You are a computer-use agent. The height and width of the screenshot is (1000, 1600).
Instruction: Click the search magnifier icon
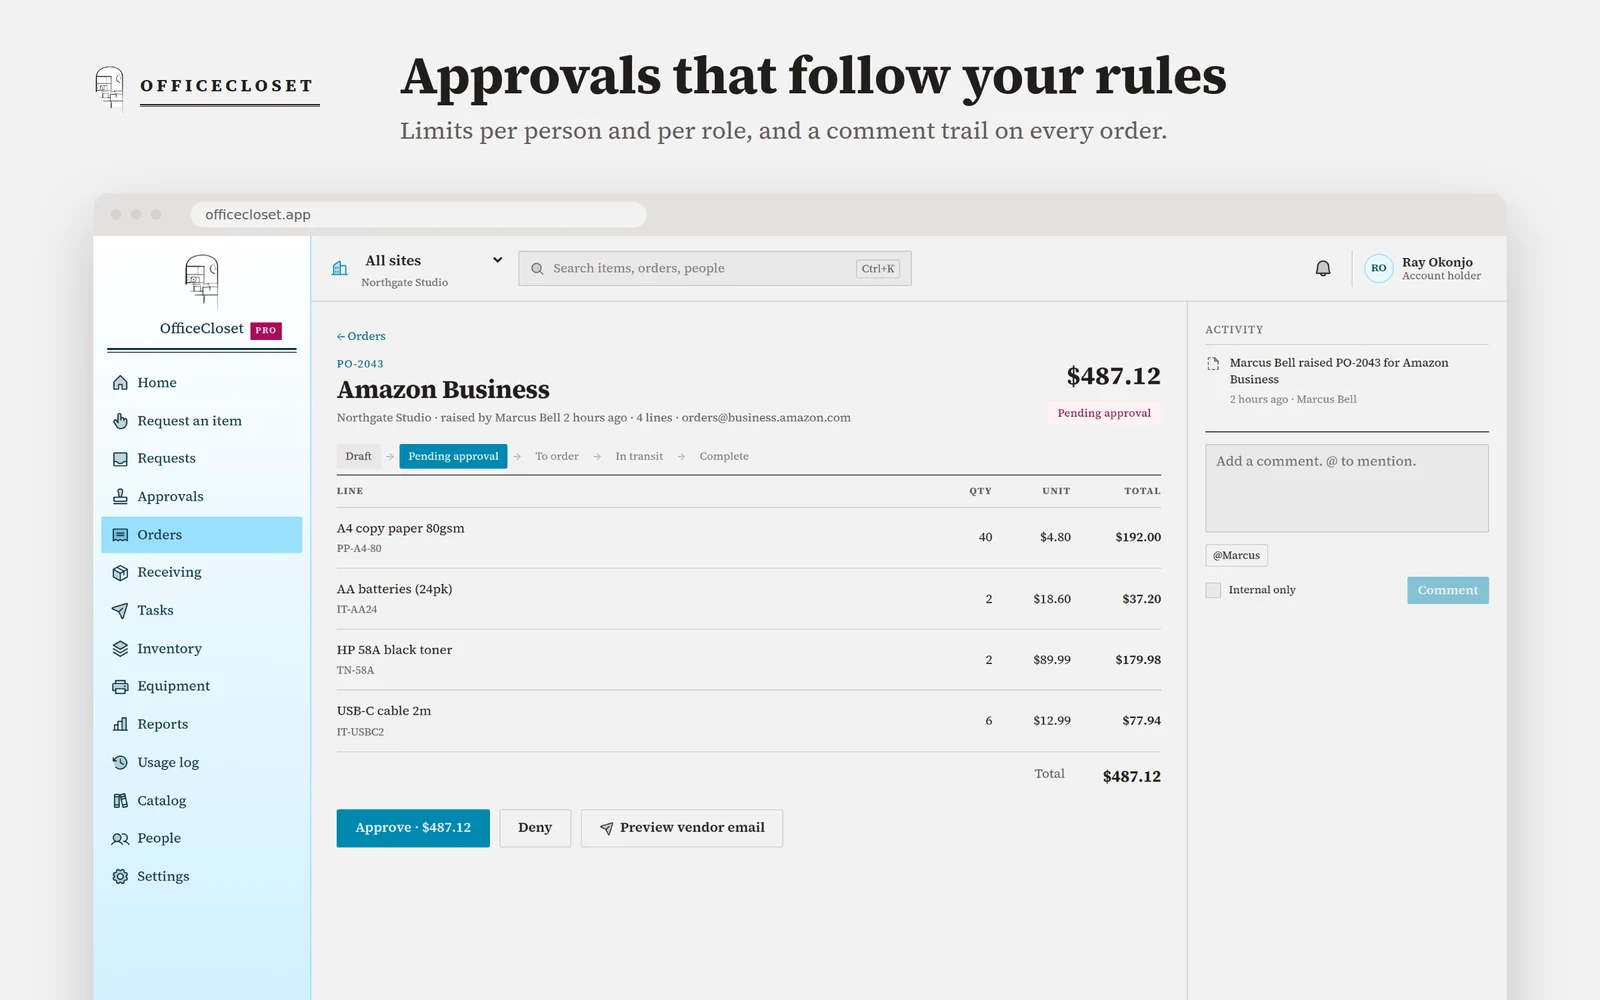pyautogui.click(x=537, y=269)
